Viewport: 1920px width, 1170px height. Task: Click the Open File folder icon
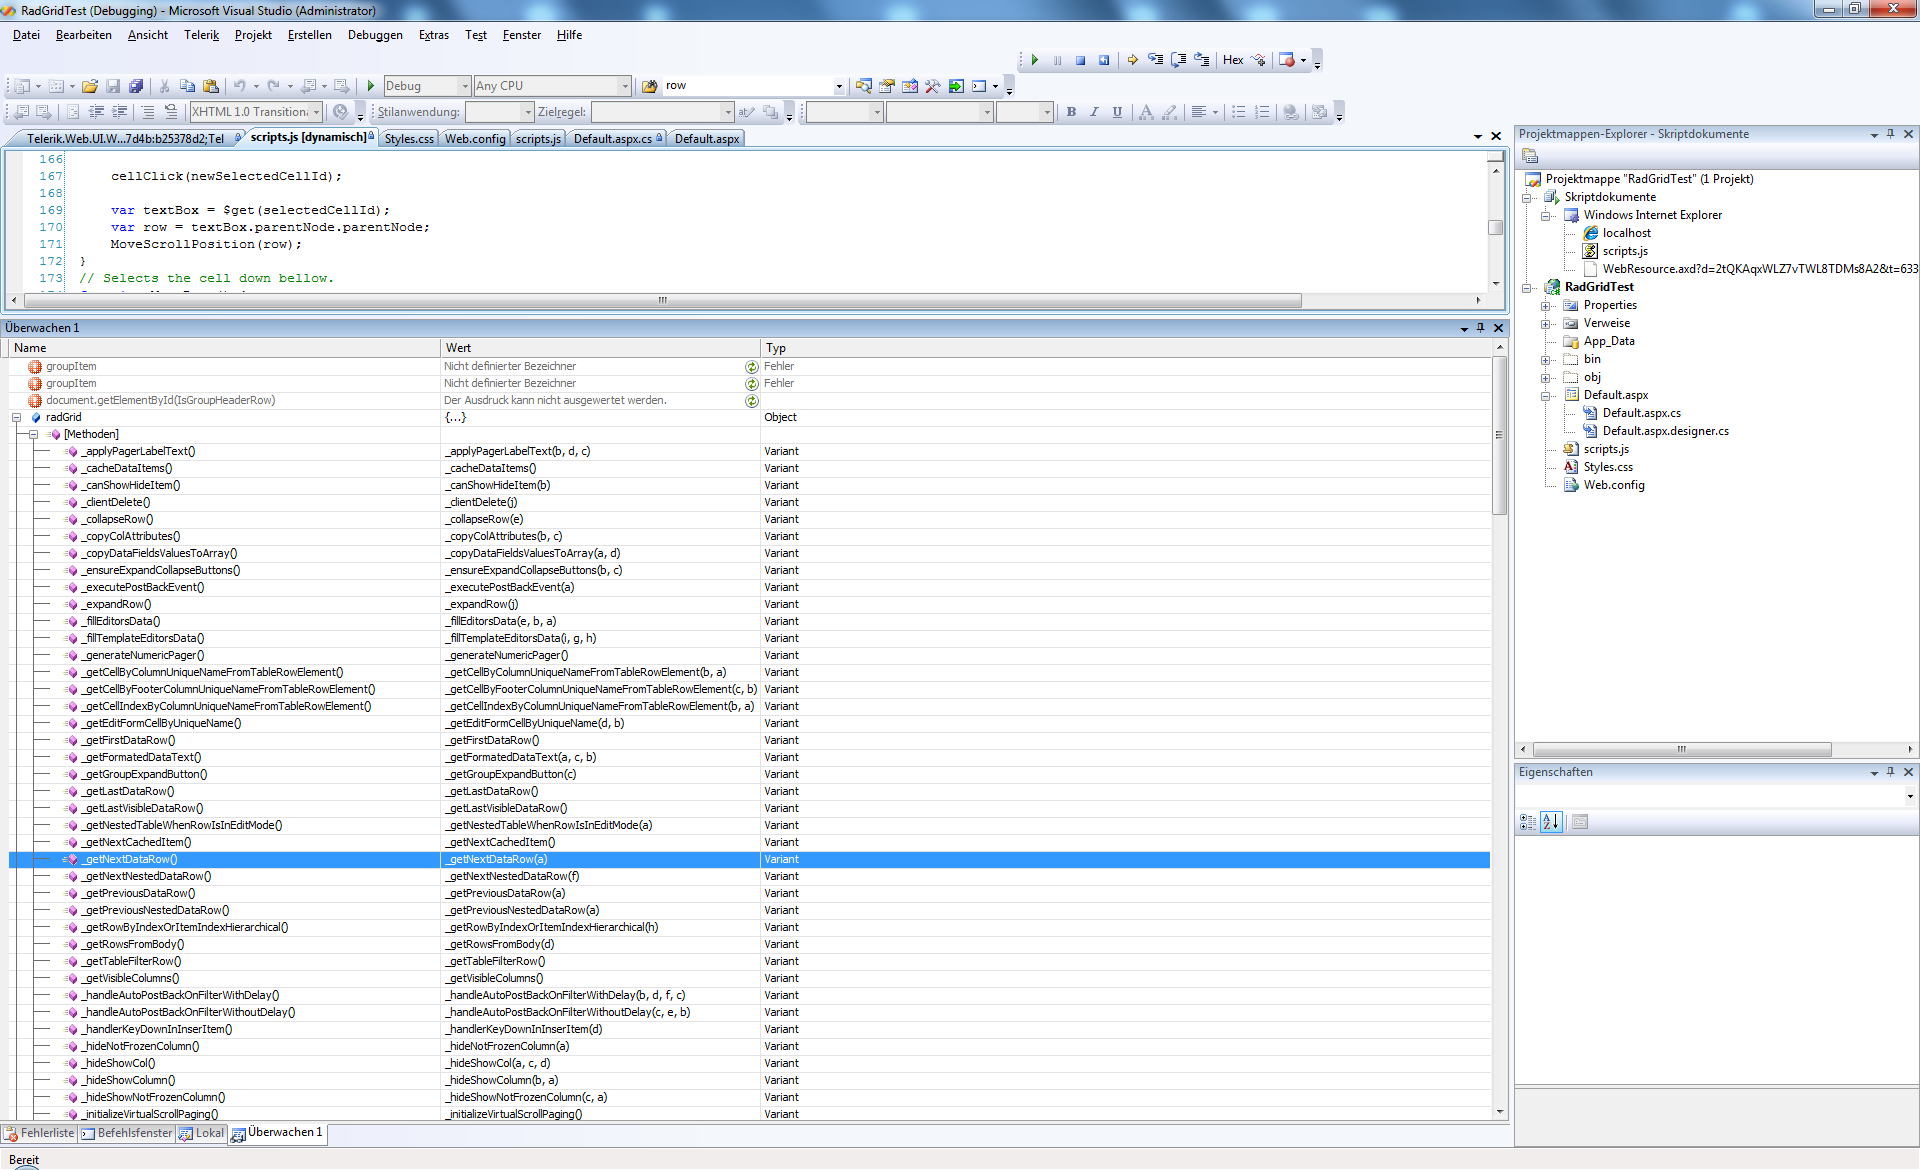point(90,86)
